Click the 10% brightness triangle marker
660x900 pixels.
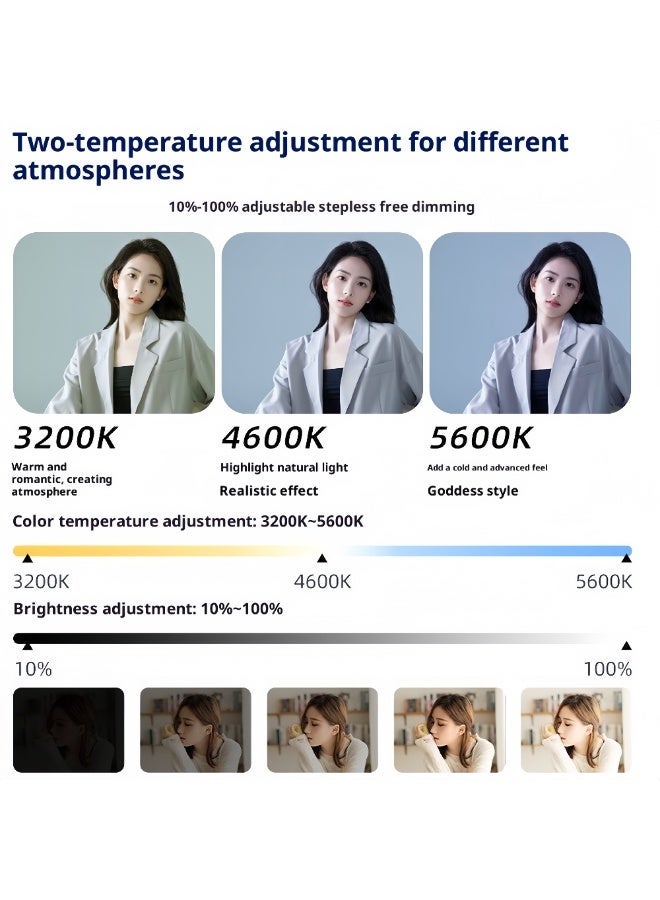point(28,646)
